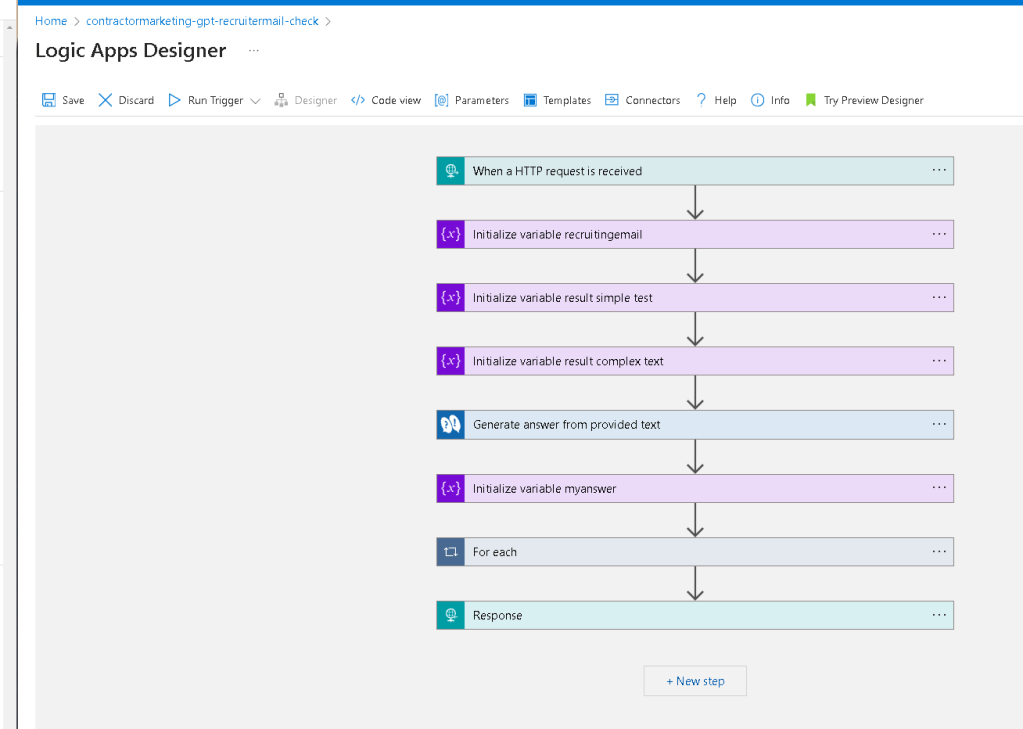Screen dimensions: 1023x729
Task: Open ellipsis menu on Response step
Action: coord(939,615)
